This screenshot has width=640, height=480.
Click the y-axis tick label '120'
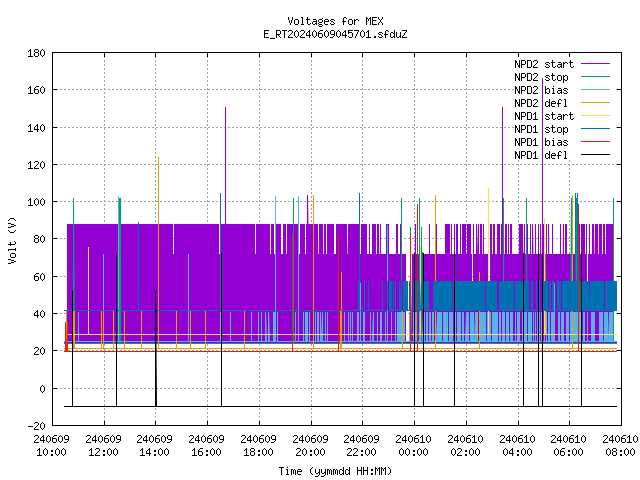[36, 165]
